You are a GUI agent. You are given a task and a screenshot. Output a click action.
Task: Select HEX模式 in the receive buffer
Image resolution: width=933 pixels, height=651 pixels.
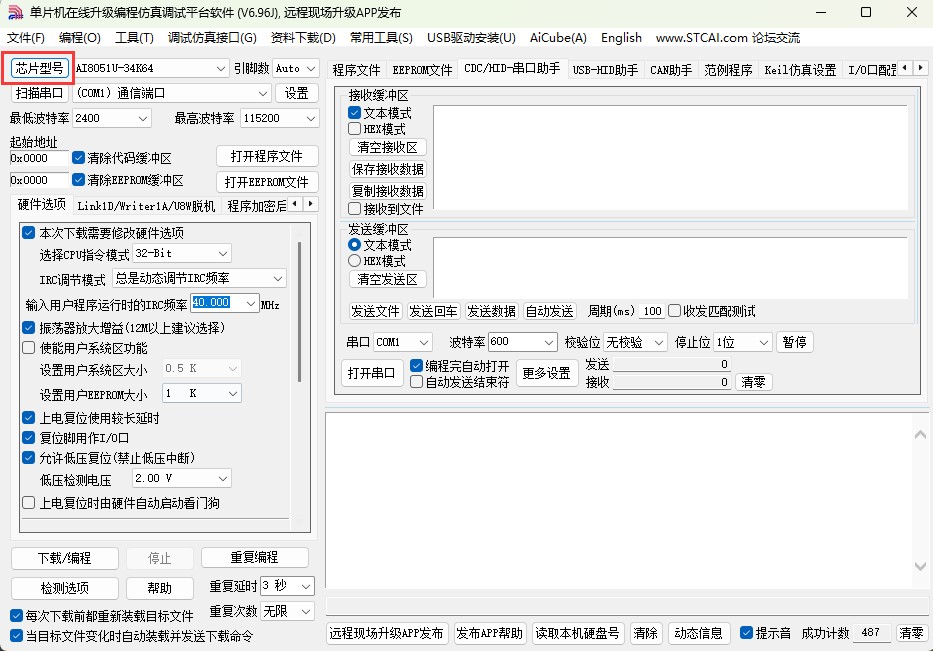pyautogui.click(x=354, y=128)
